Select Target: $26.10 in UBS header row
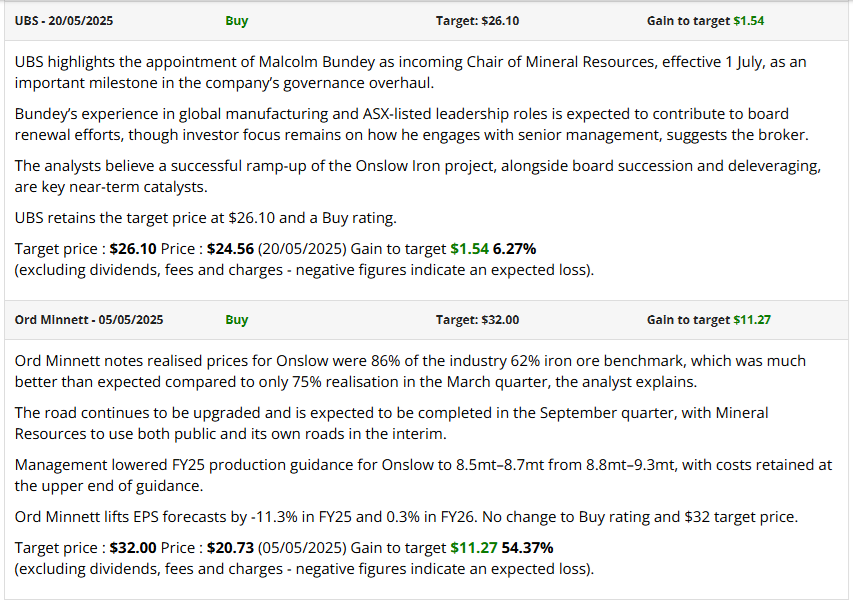Image resolution: width=853 pixels, height=600 pixels. coord(477,20)
